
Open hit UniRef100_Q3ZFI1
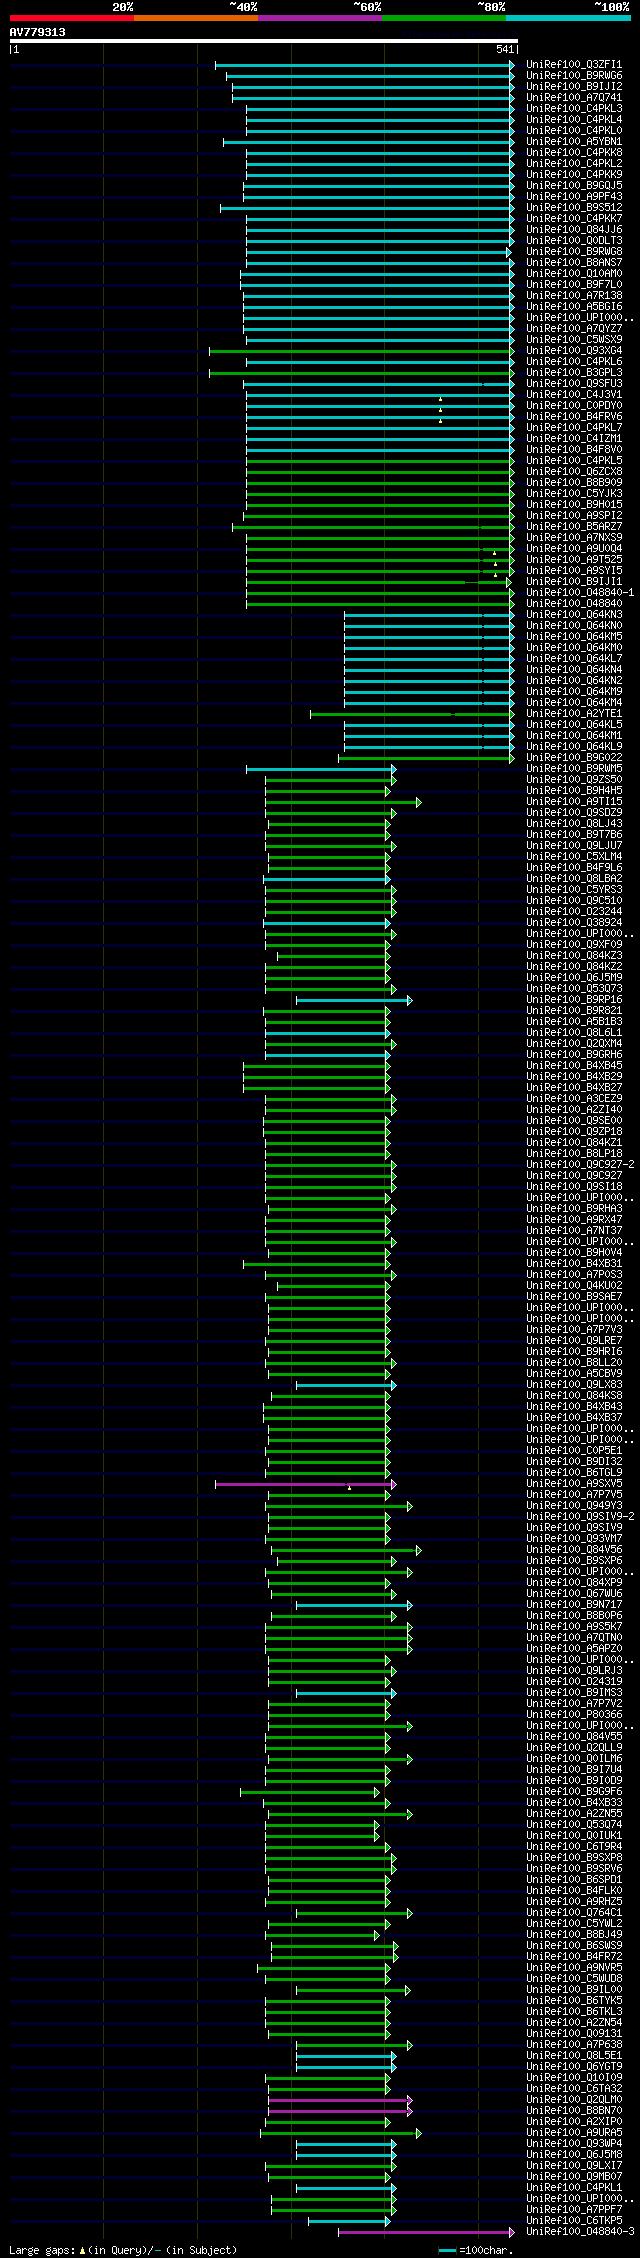[574, 65]
